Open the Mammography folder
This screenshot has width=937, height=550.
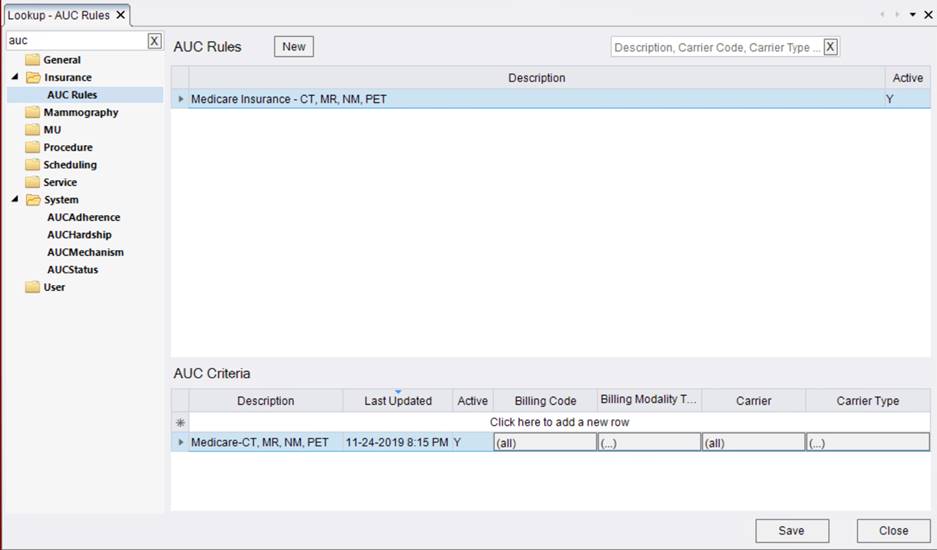[x=80, y=112]
